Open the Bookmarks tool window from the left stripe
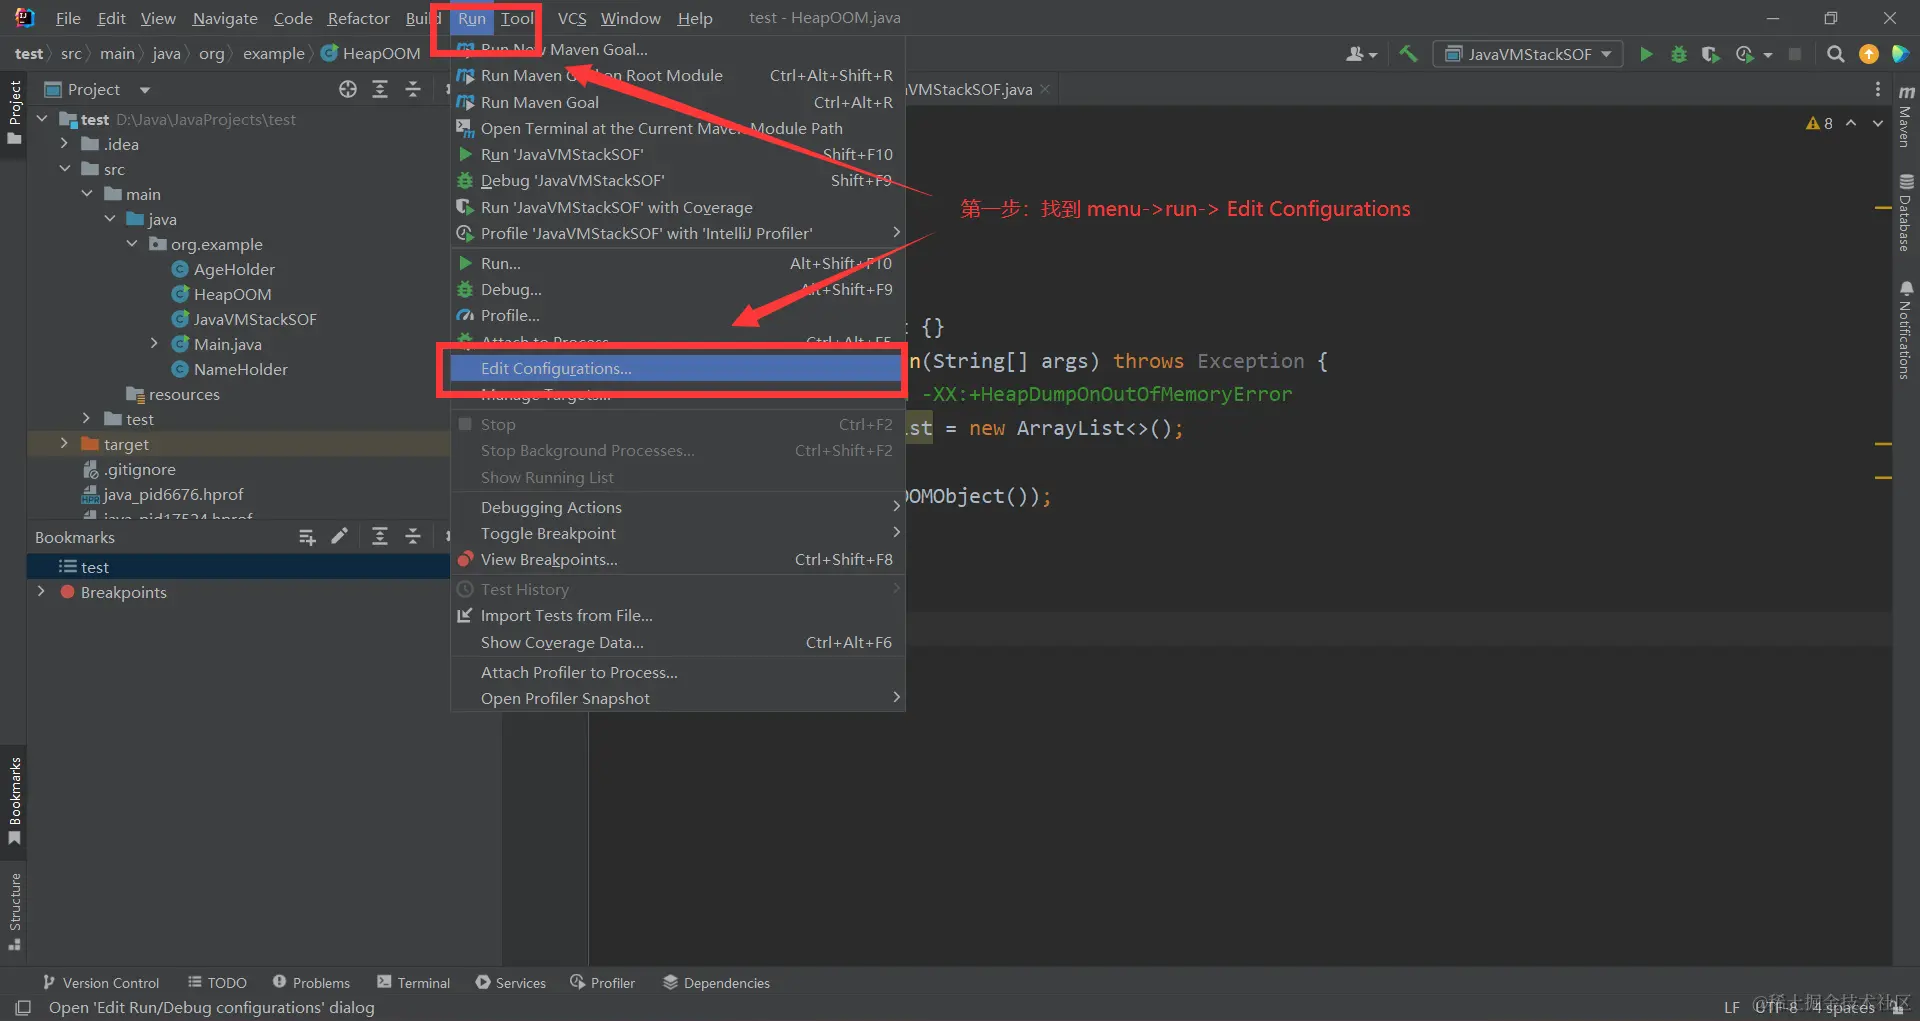 tap(14, 800)
